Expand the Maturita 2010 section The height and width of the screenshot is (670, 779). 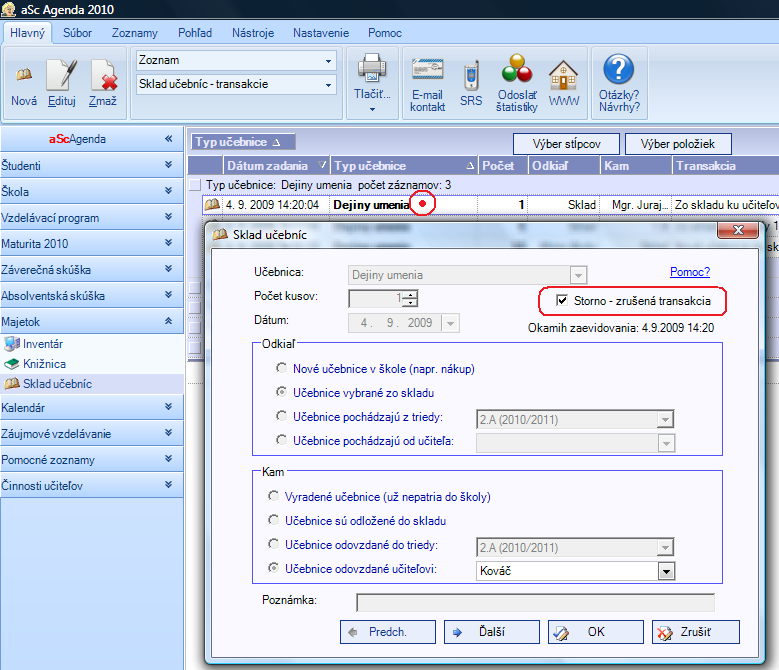click(x=168, y=243)
